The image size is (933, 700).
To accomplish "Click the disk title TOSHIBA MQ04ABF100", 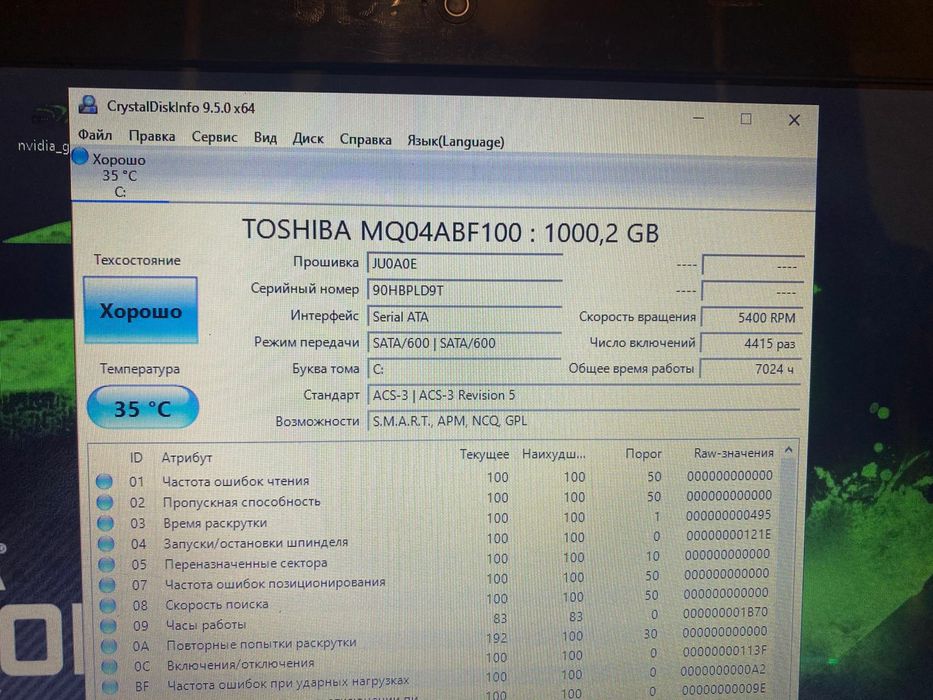I will [381, 231].
